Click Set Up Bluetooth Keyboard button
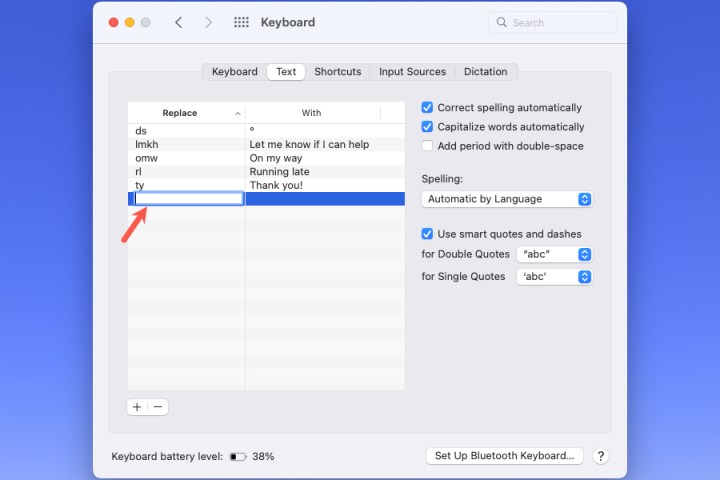Screen dimensions: 720x480 tap(504, 456)
